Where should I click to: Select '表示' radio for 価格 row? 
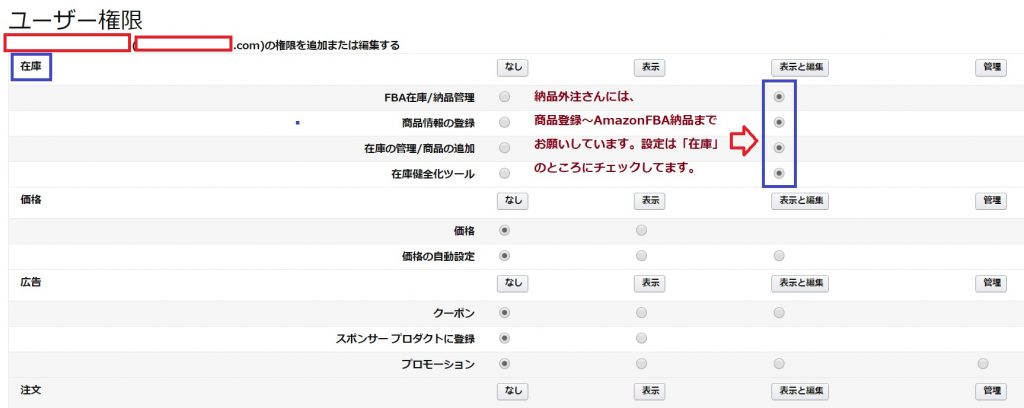pyautogui.click(x=641, y=230)
